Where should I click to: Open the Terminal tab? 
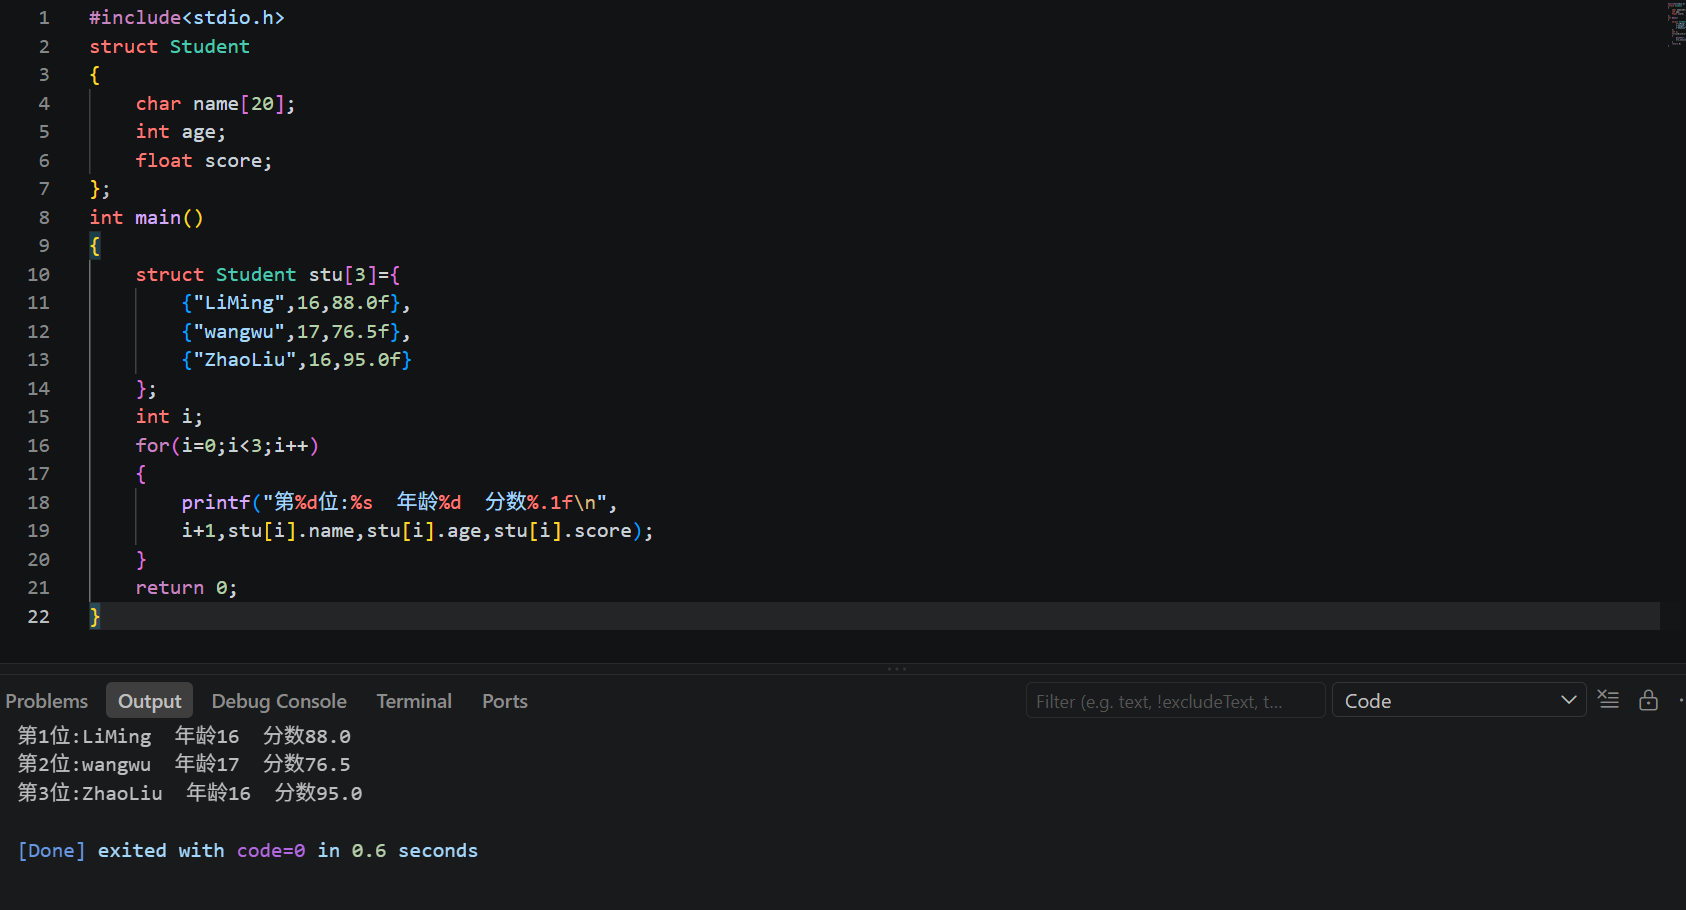pyautogui.click(x=414, y=701)
